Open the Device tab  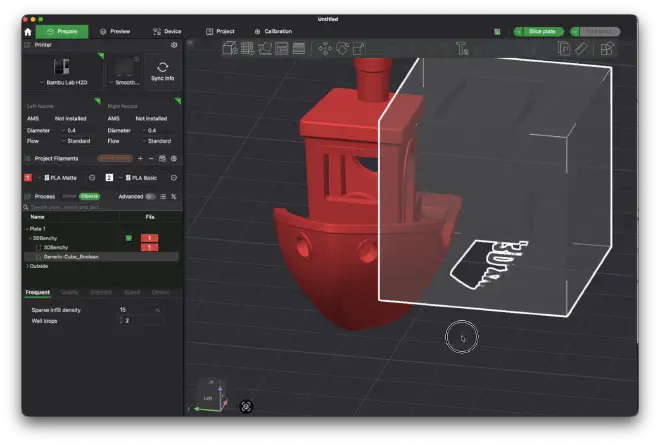(167, 32)
